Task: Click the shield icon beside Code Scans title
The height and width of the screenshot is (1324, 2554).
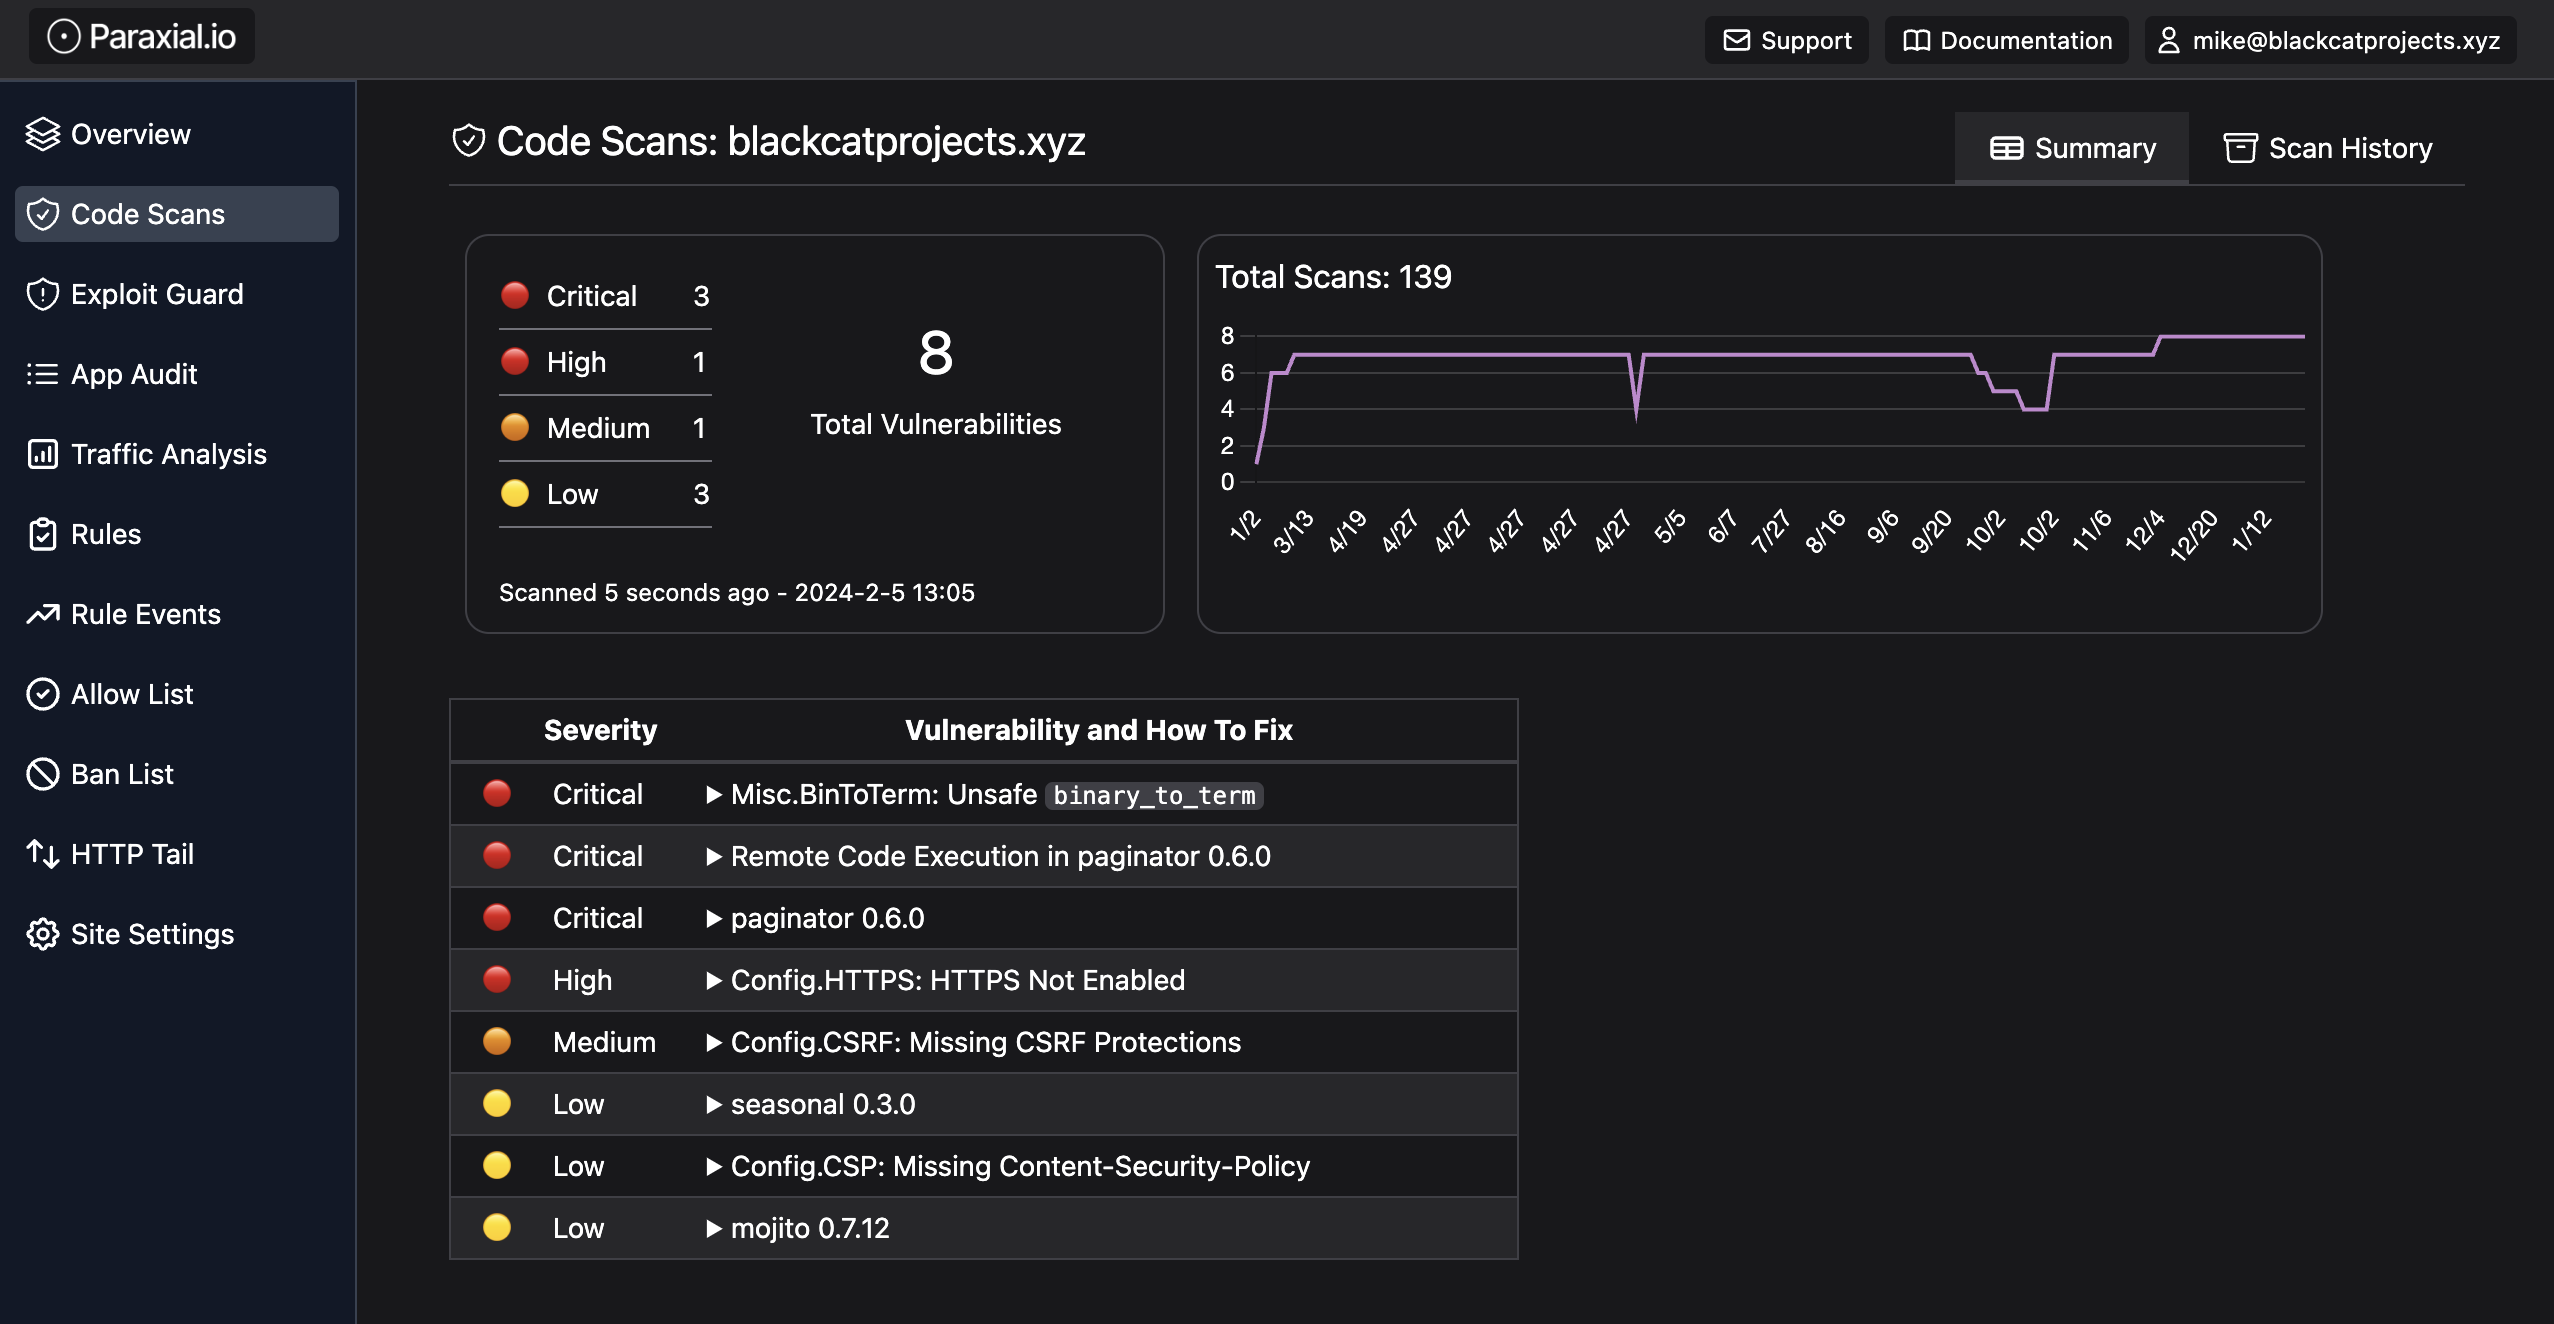Action: (469, 141)
